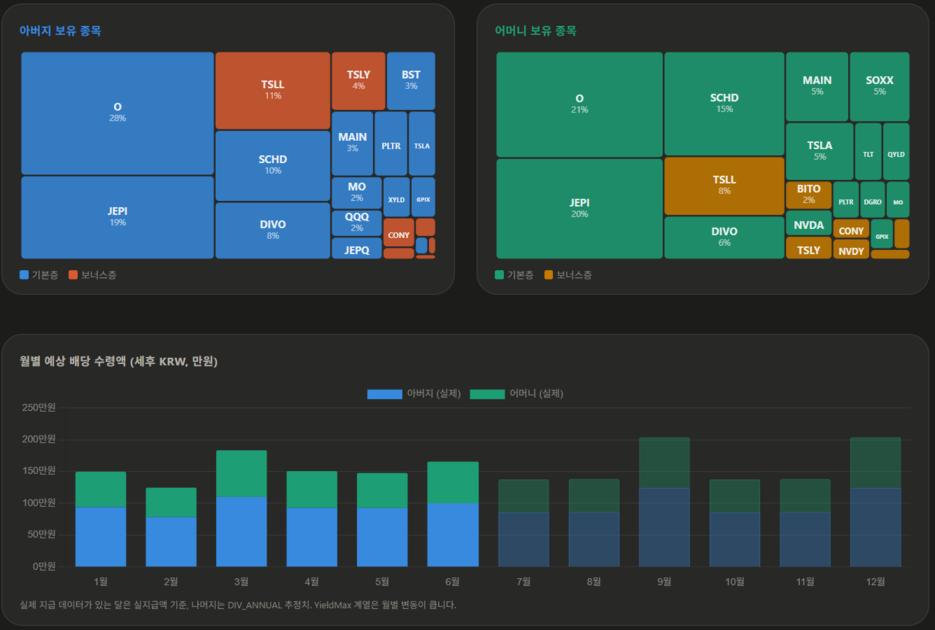This screenshot has height=630, width=935.
Task: Click the TSLA 5% tile in mother's treemap
Action: [x=820, y=151]
